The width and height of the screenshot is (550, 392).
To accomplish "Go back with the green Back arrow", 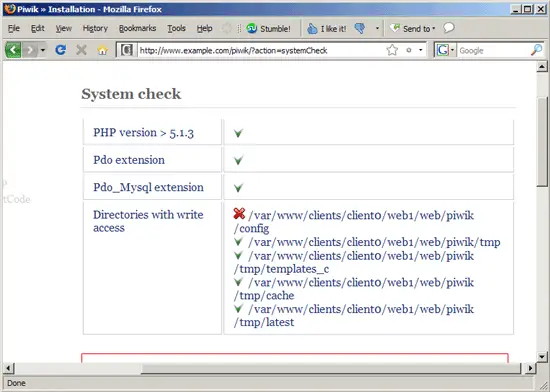I will [x=13, y=50].
